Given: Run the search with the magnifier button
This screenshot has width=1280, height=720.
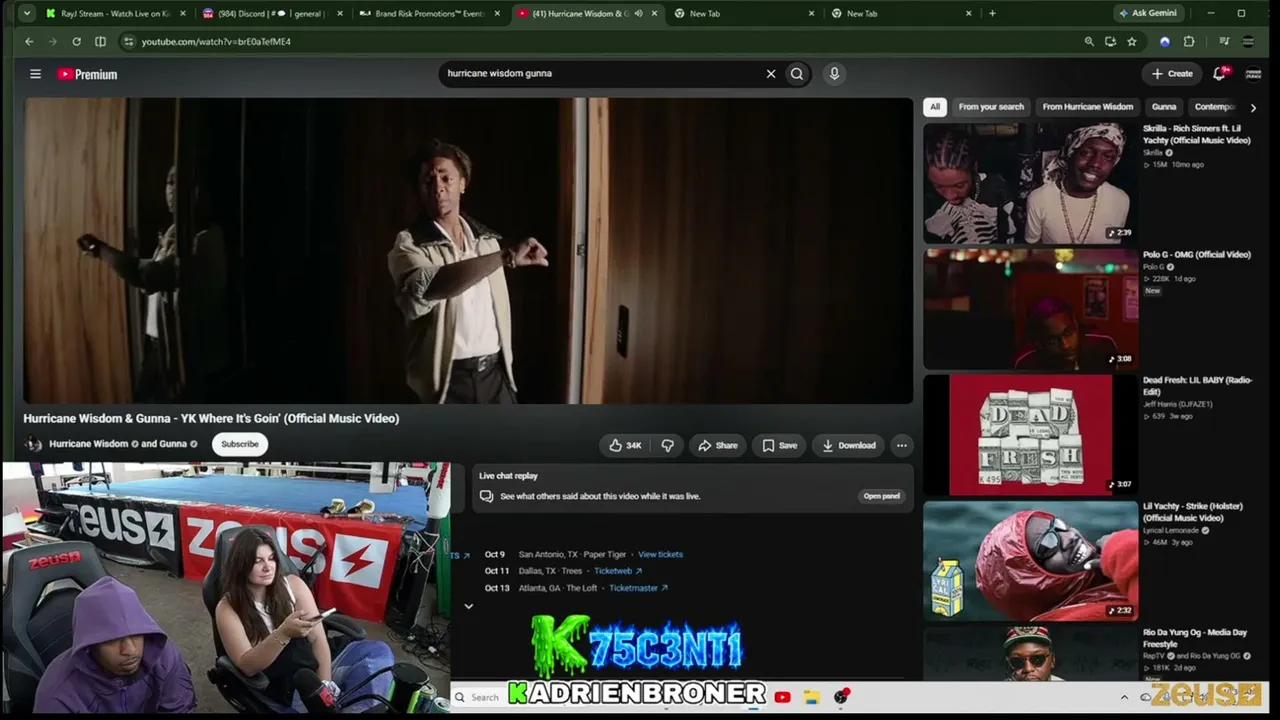Looking at the screenshot, I should (797, 73).
